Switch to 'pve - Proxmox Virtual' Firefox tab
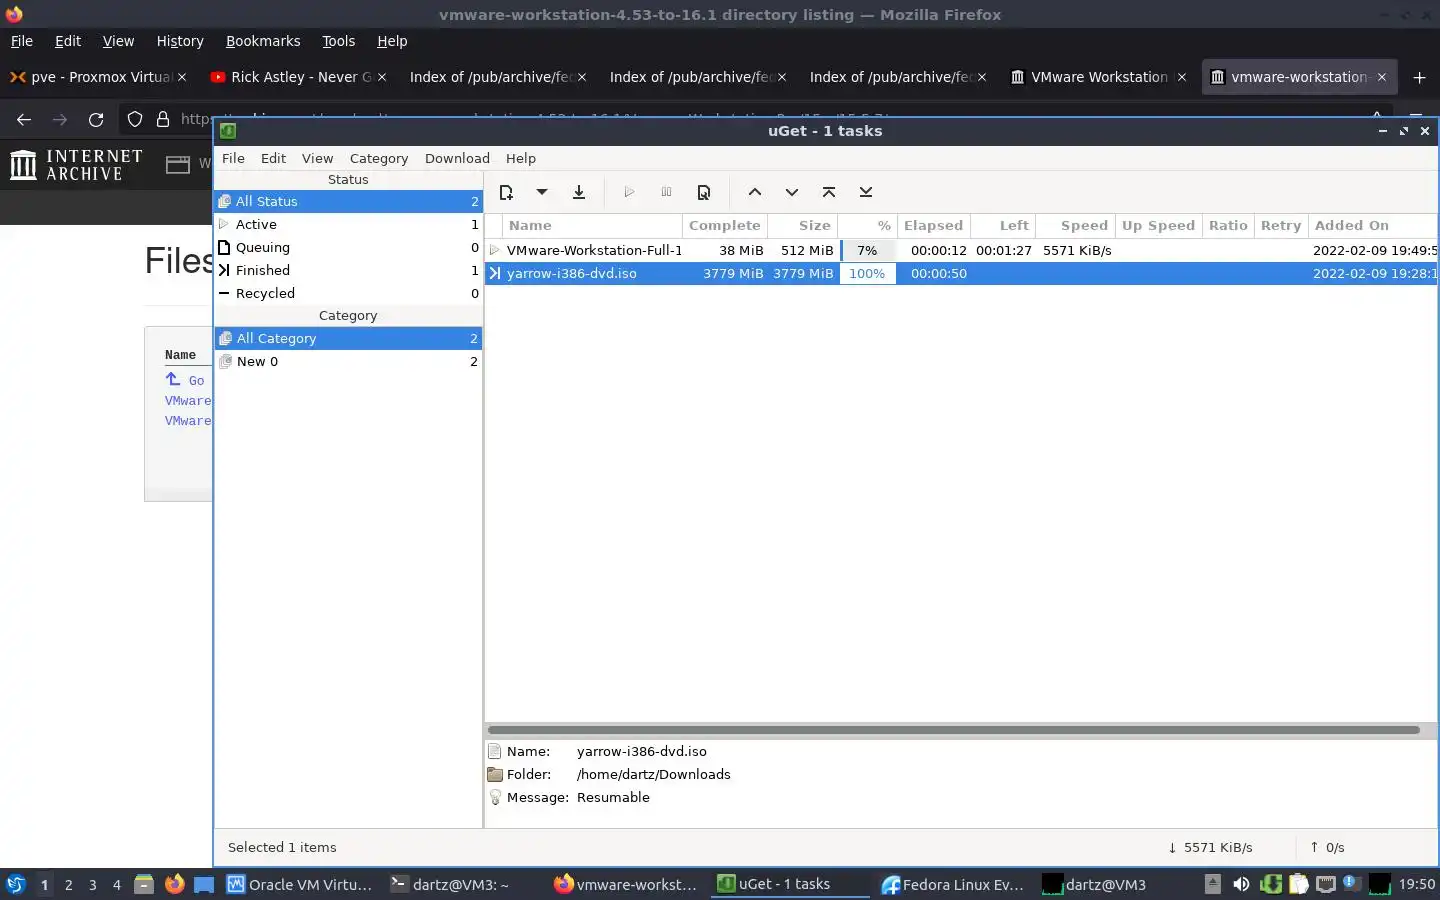The width and height of the screenshot is (1440, 900). [97, 77]
